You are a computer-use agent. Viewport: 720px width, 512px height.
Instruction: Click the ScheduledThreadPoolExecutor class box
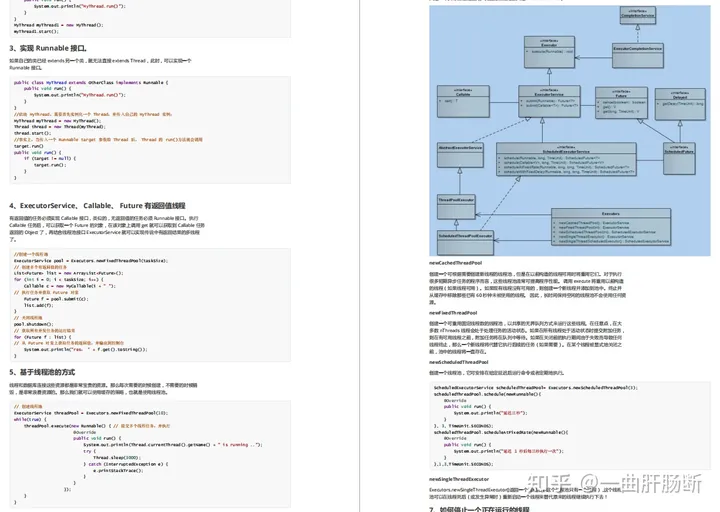tap(465, 243)
